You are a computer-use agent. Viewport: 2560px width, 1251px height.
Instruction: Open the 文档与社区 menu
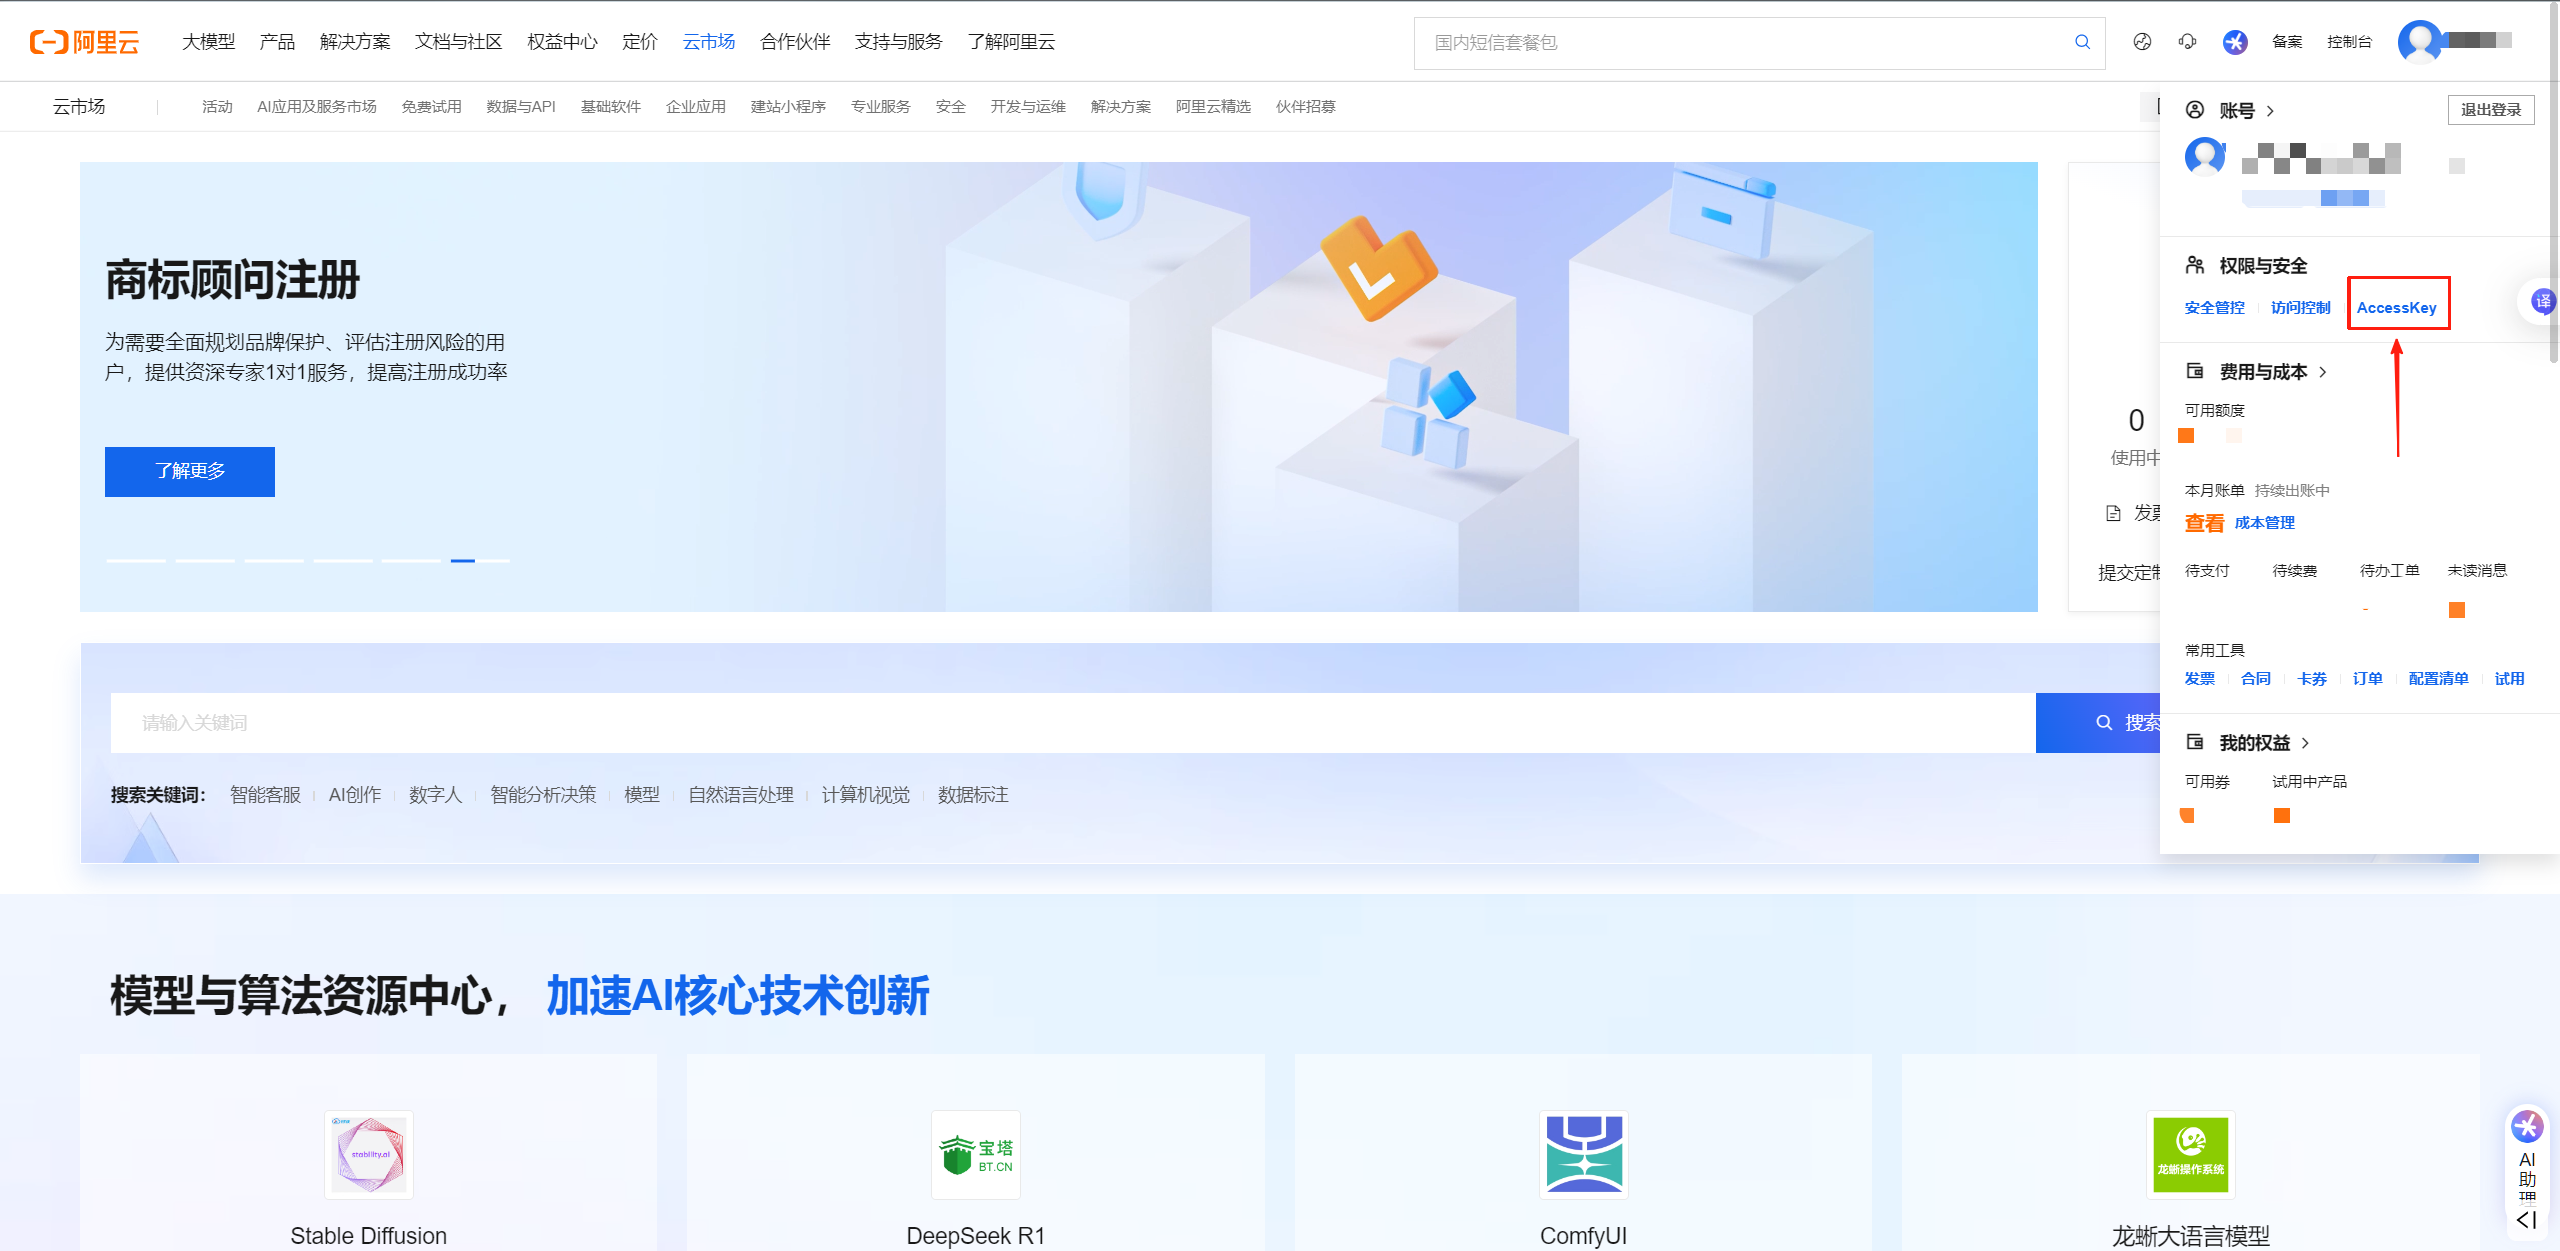[x=458, y=42]
